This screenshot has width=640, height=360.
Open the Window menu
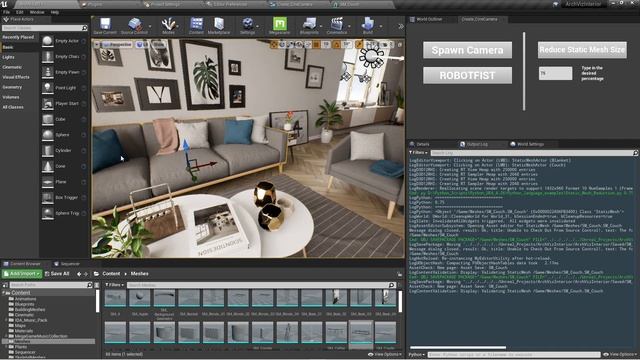37,12
